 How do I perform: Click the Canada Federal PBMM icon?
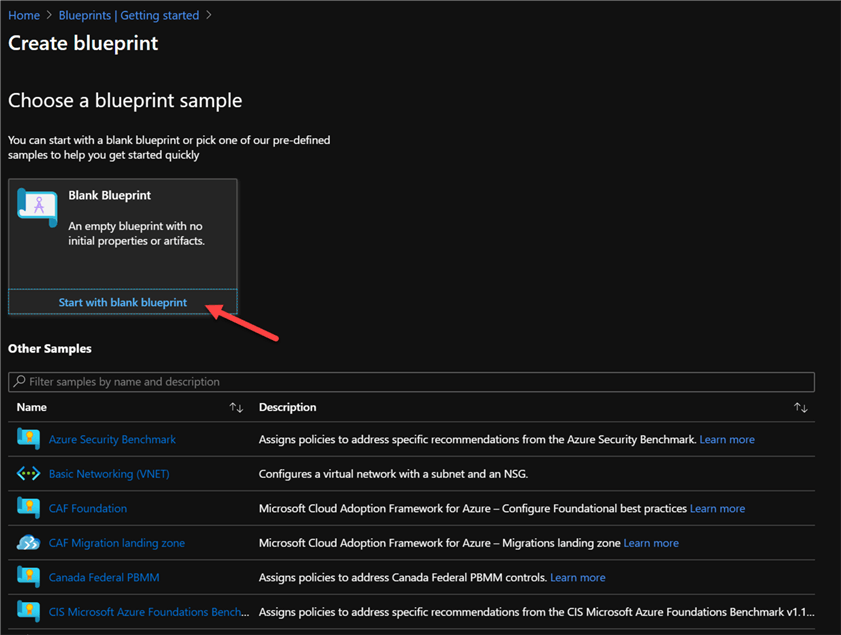28,577
